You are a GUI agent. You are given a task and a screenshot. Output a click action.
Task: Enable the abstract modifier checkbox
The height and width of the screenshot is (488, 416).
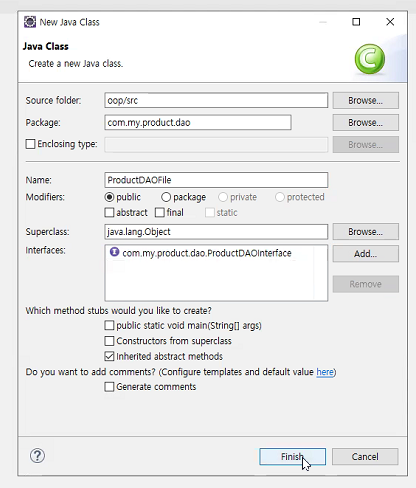[x=109, y=212]
